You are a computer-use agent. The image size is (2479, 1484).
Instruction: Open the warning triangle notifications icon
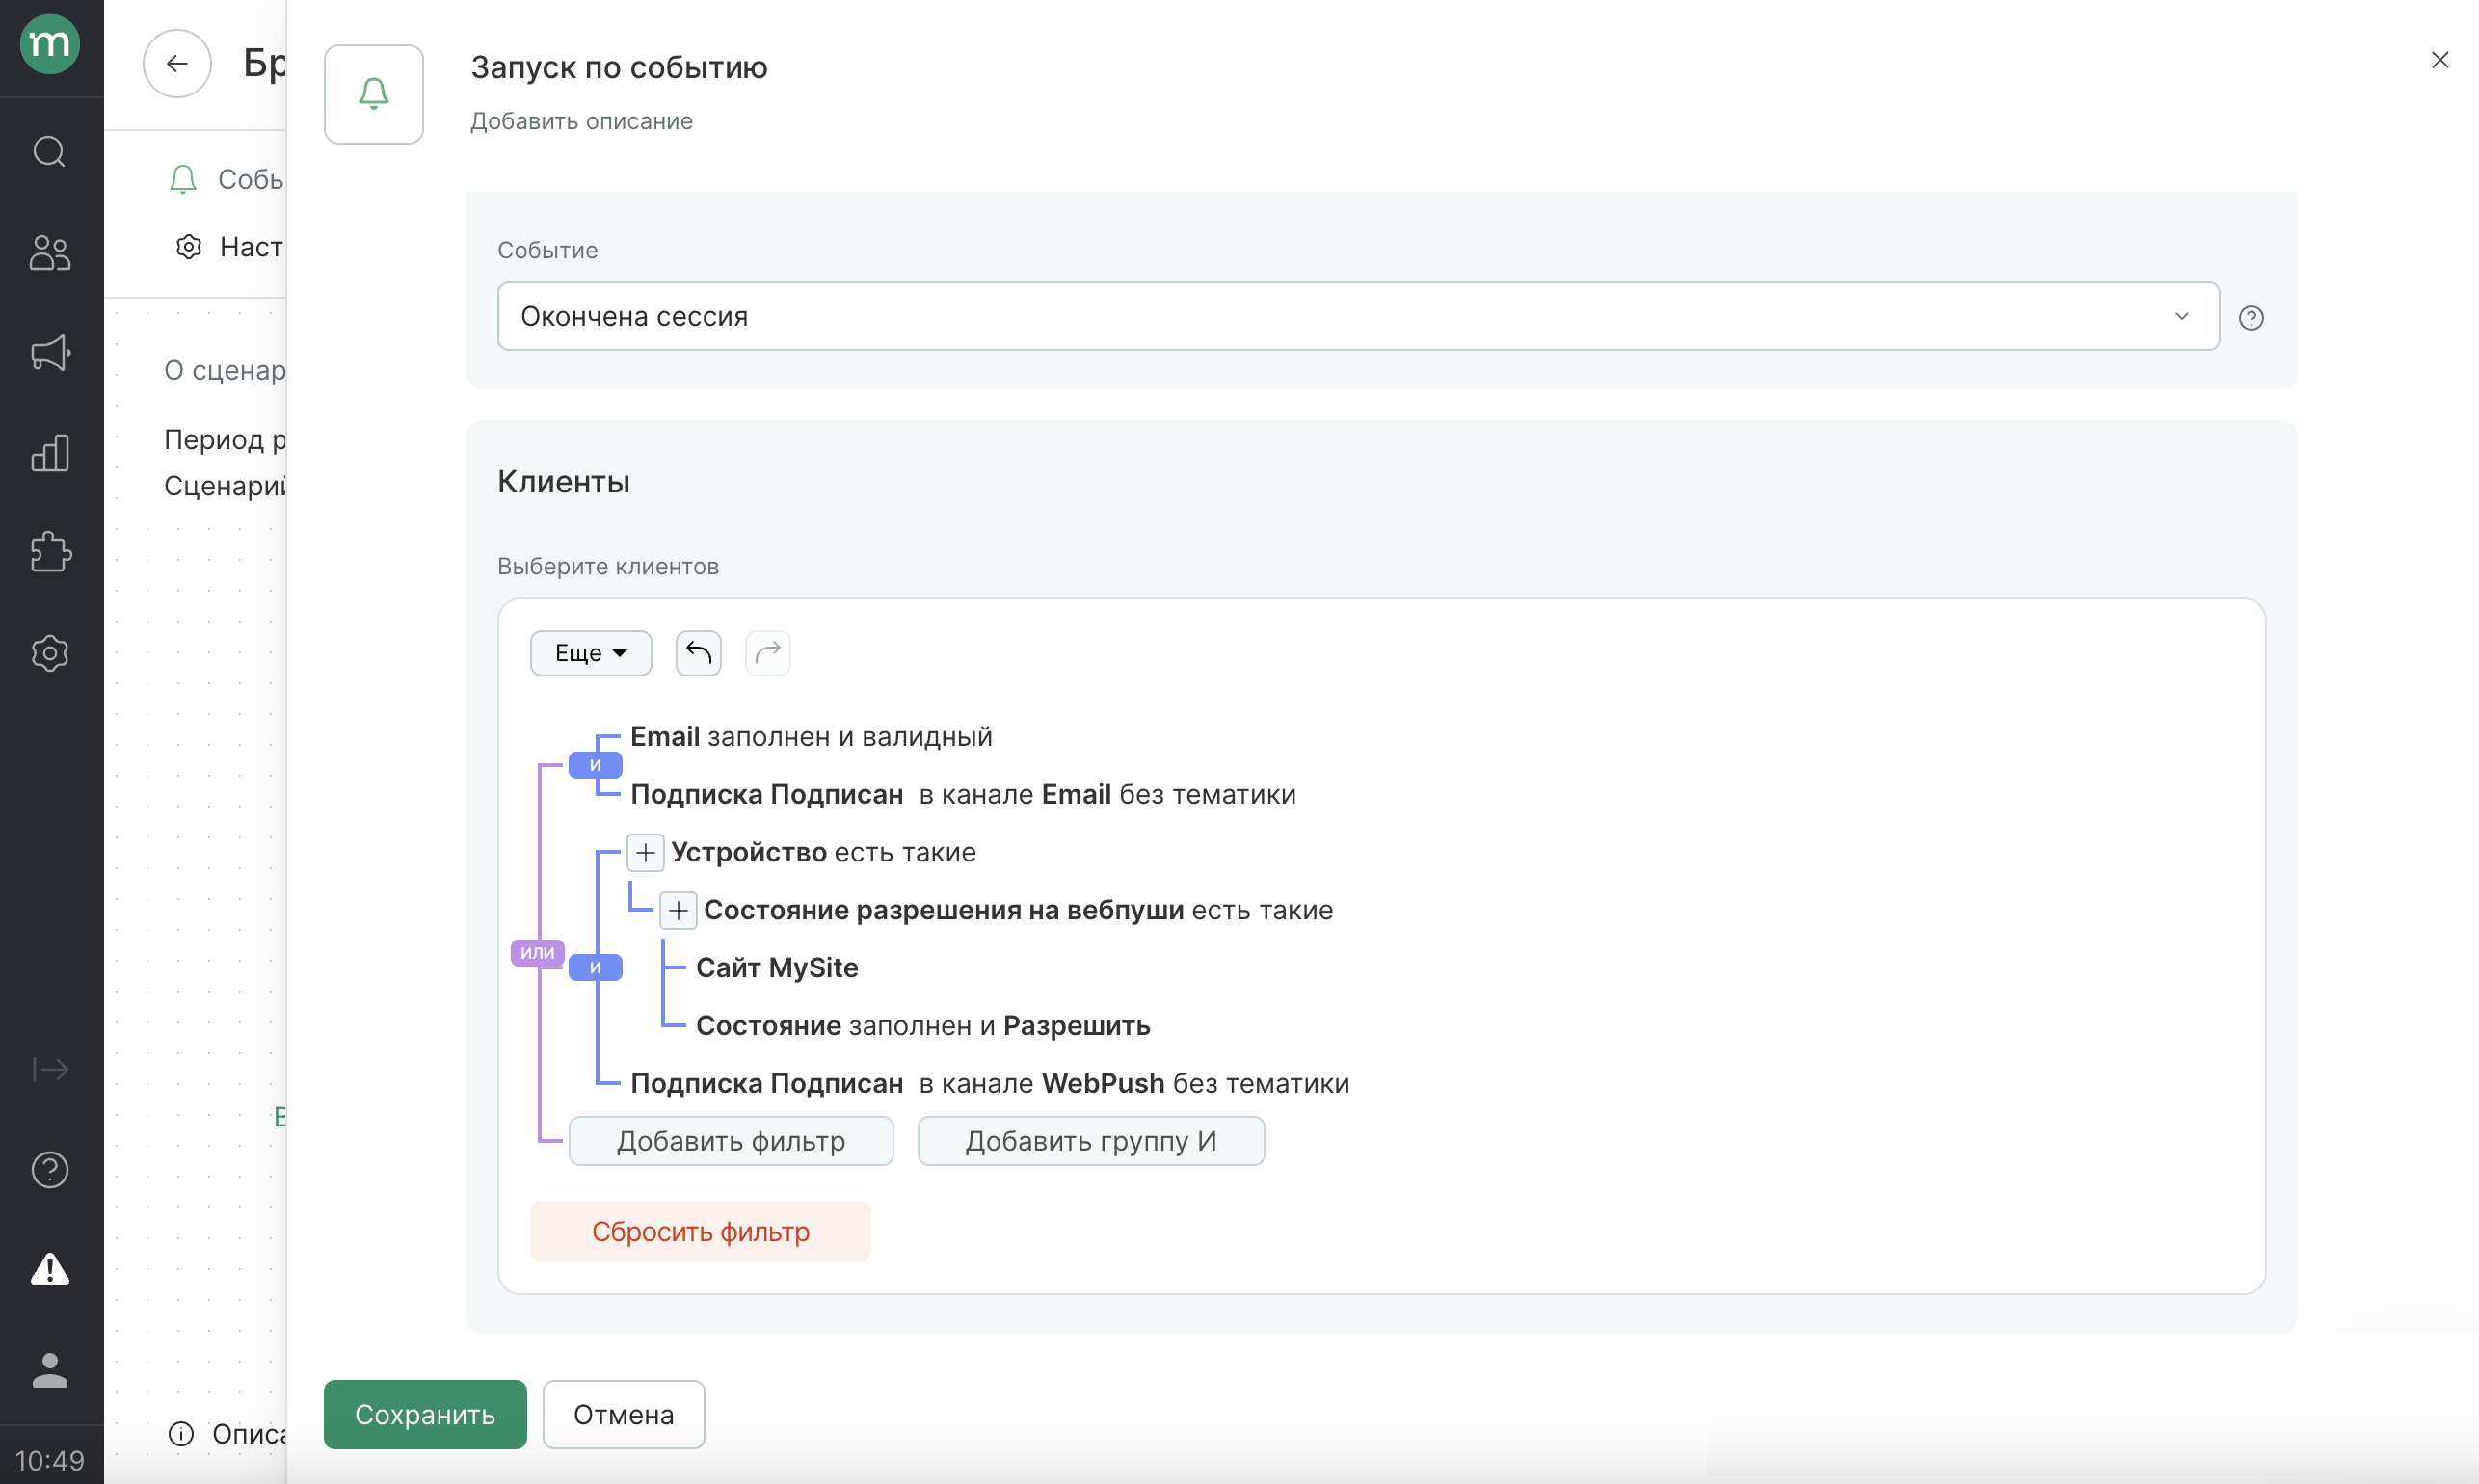pos(50,1269)
